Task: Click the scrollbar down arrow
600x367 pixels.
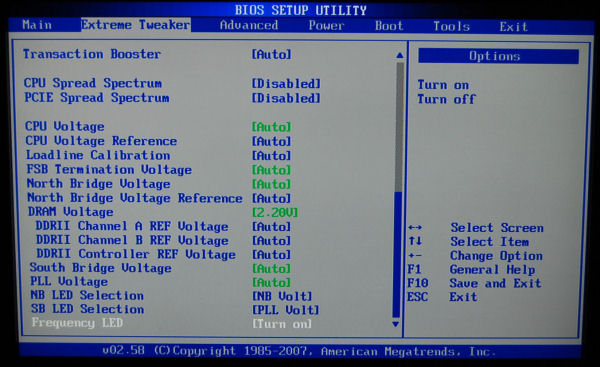Action: pos(396,324)
